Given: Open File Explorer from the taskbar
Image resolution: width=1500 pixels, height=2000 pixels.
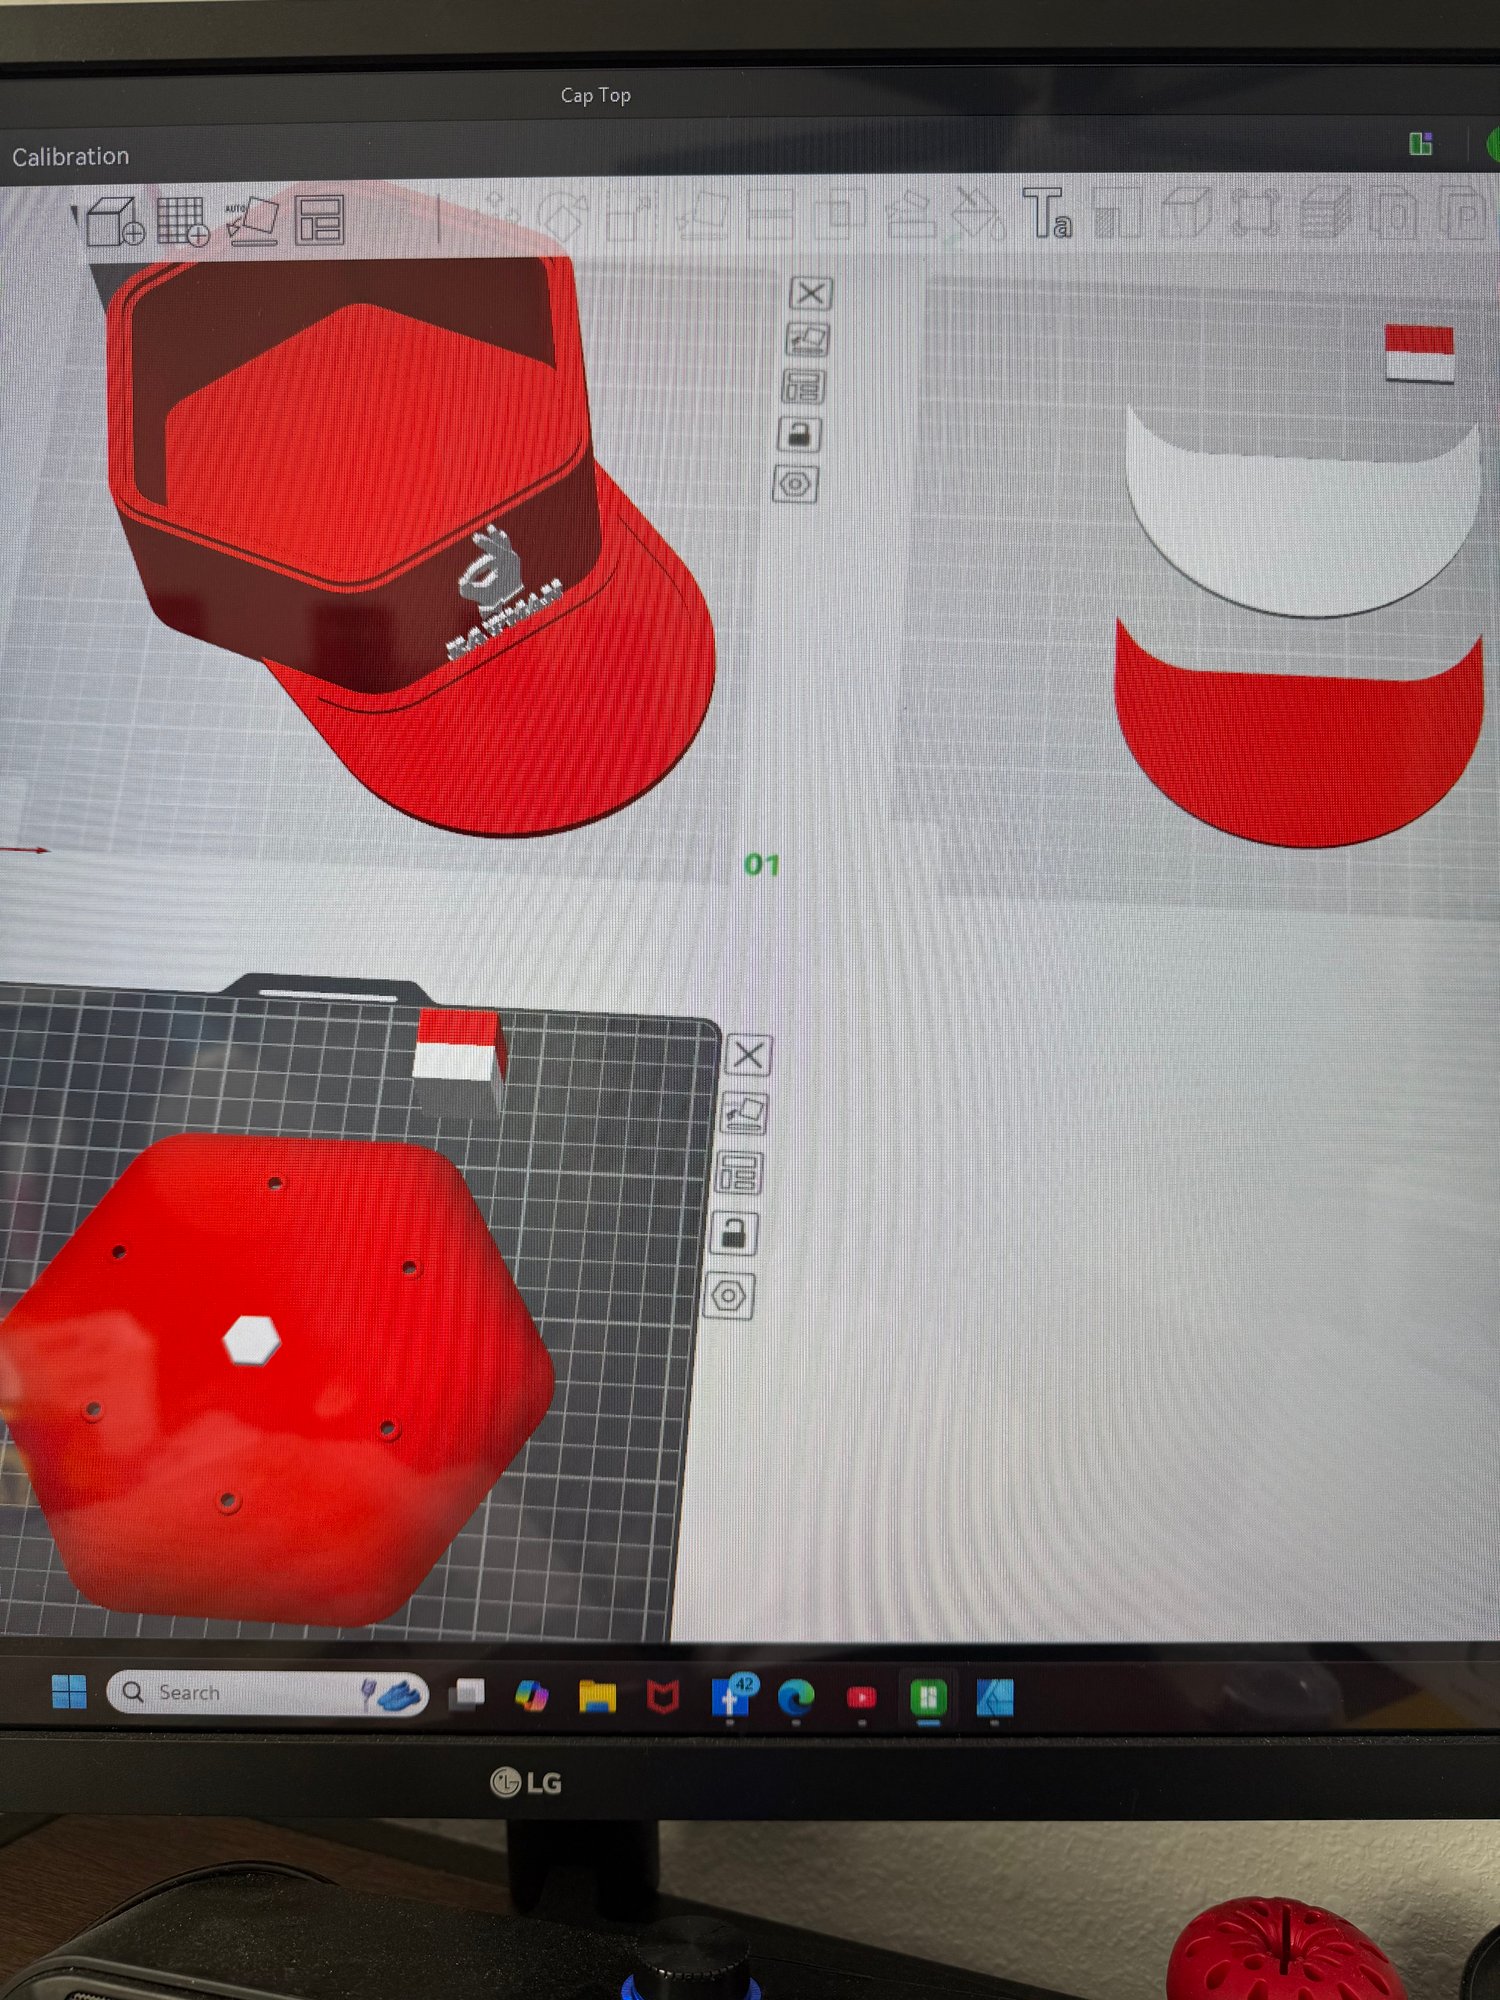Looking at the screenshot, I should [597, 1697].
